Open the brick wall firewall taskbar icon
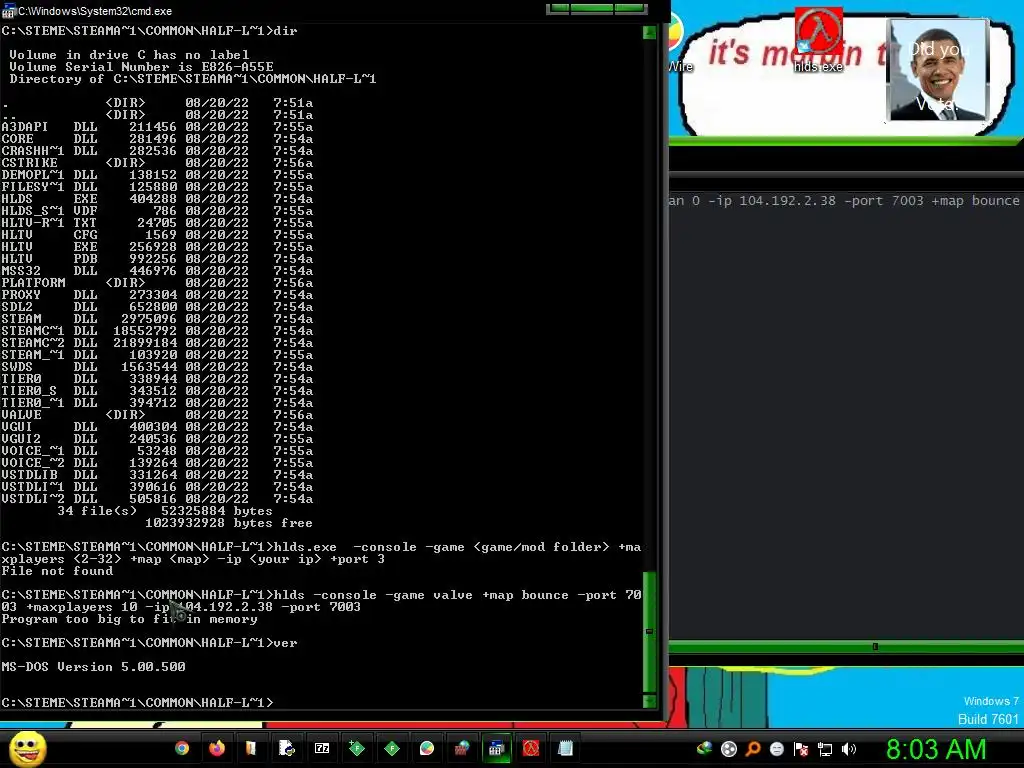 [x=461, y=748]
